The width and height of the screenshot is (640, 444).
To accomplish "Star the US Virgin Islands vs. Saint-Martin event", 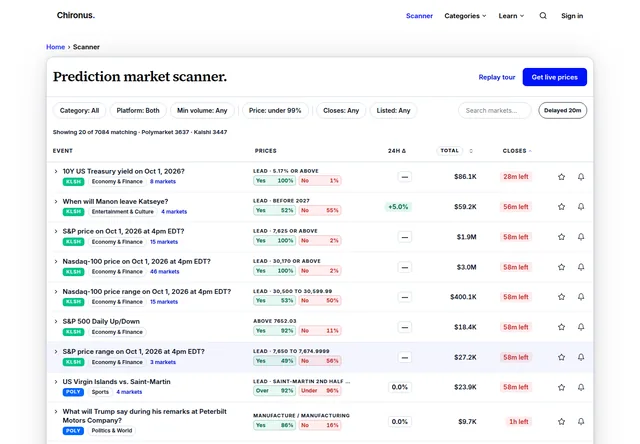I will (562, 387).
